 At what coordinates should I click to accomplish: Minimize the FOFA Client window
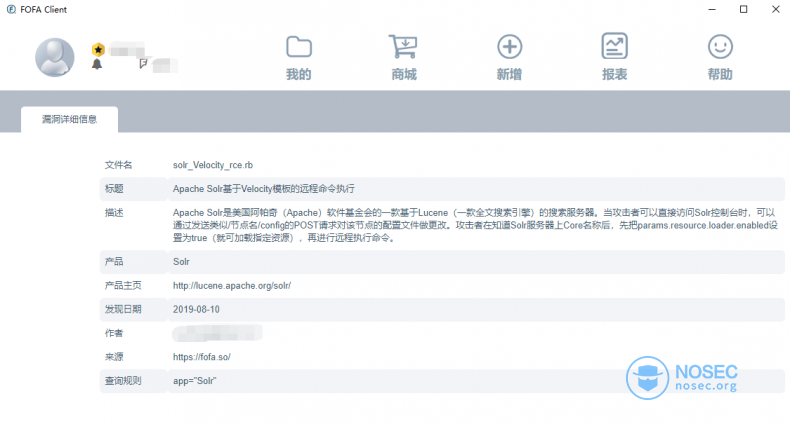(712, 10)
